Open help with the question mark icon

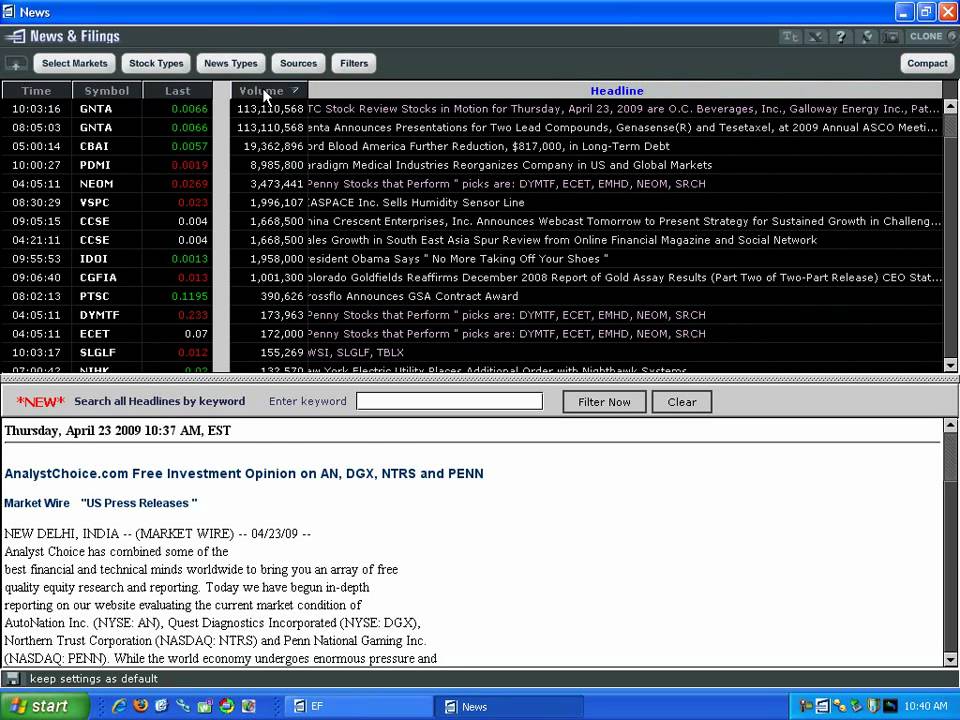pos(841,37)
